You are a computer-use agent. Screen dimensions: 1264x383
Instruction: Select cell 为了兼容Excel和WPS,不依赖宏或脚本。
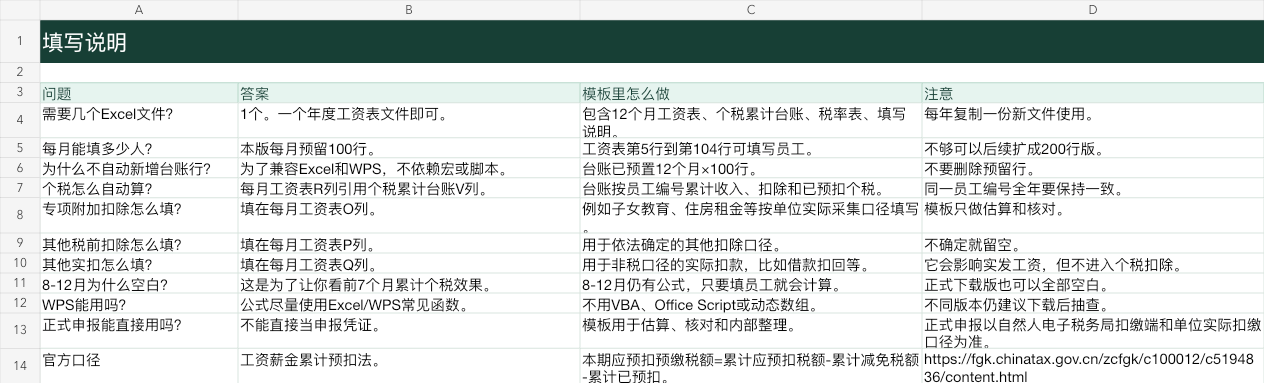coord(409,168)
